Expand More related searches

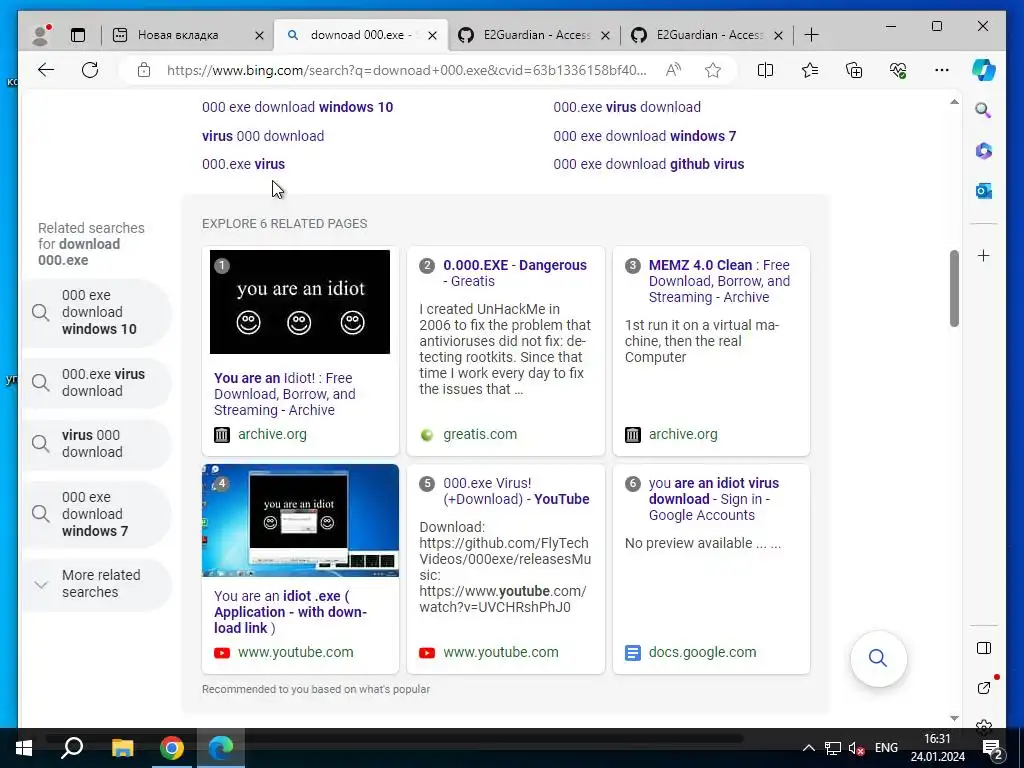(x=97, y=584)
